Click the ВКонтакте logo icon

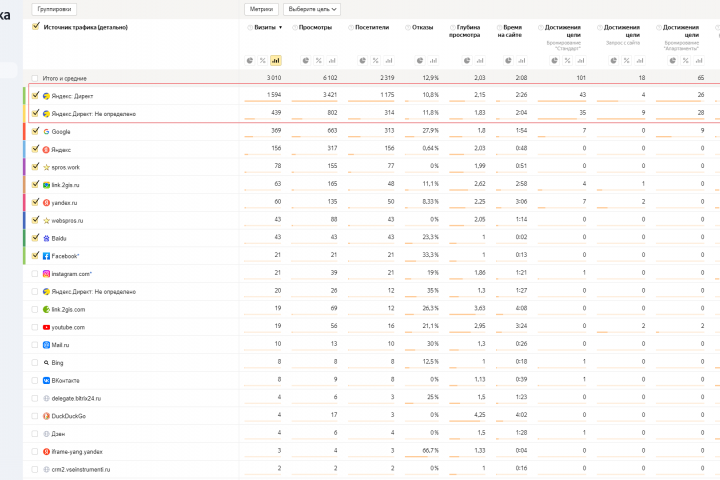point(46,380)
